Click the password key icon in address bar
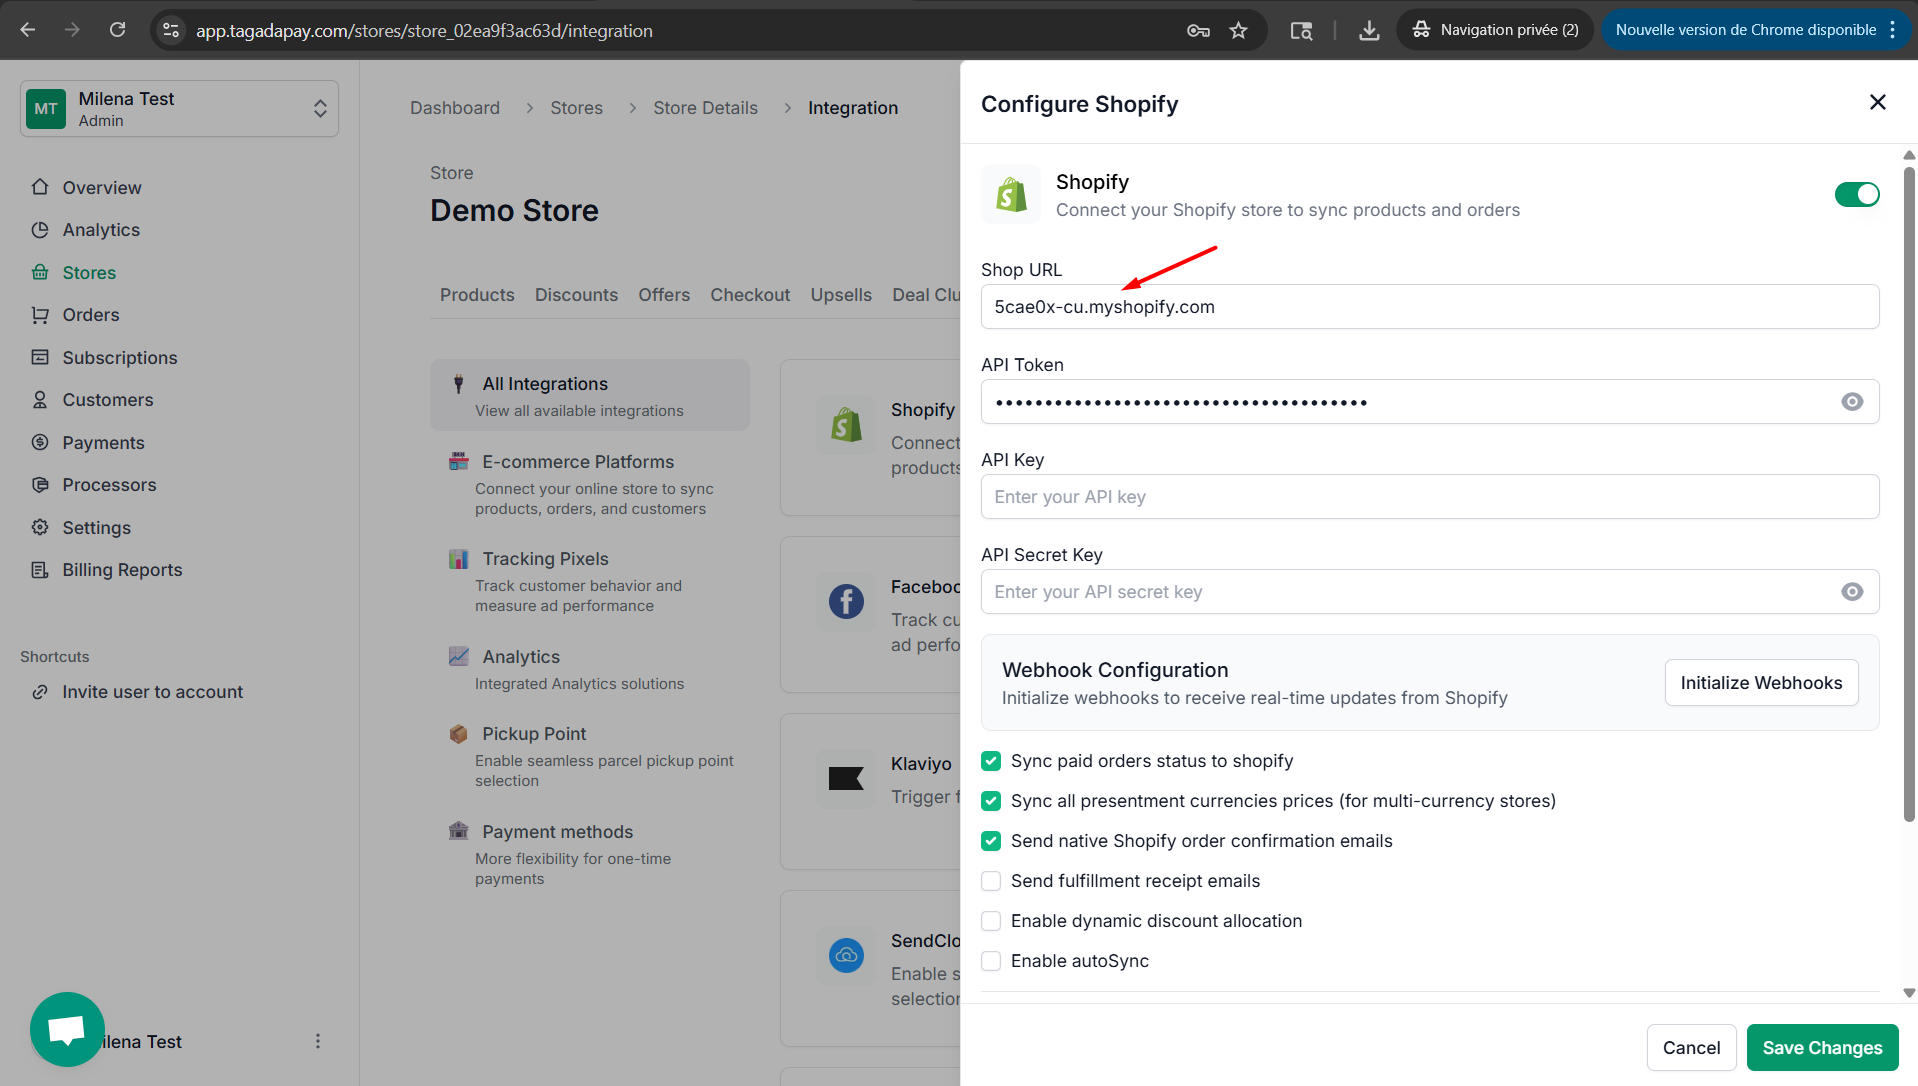The width and height of the screenshot is (1918, 1086). pos(1198,30)
